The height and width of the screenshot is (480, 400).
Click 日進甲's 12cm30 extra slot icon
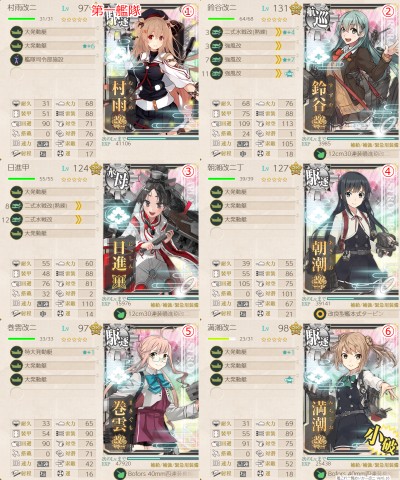pos(120,314)
